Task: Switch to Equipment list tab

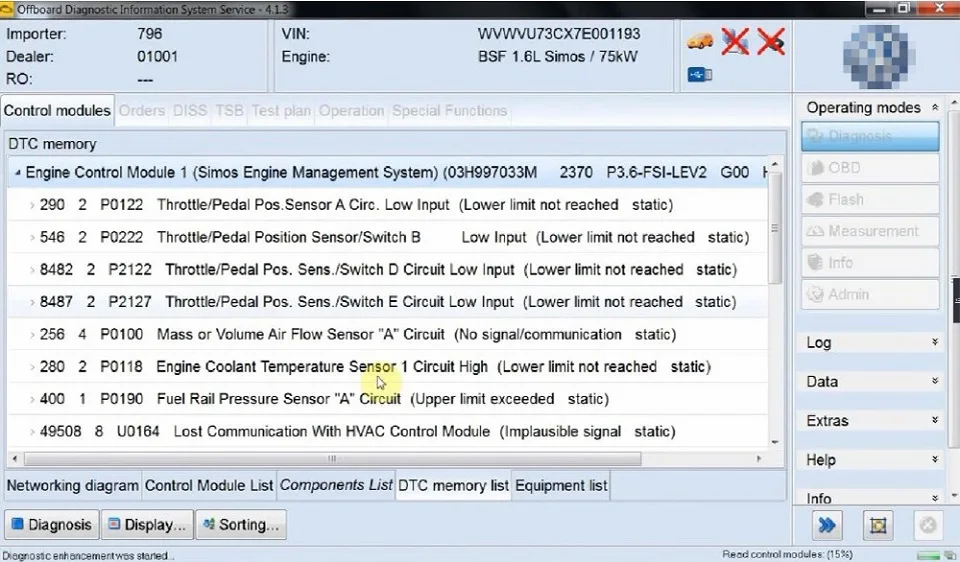Action: pos(561,485)
